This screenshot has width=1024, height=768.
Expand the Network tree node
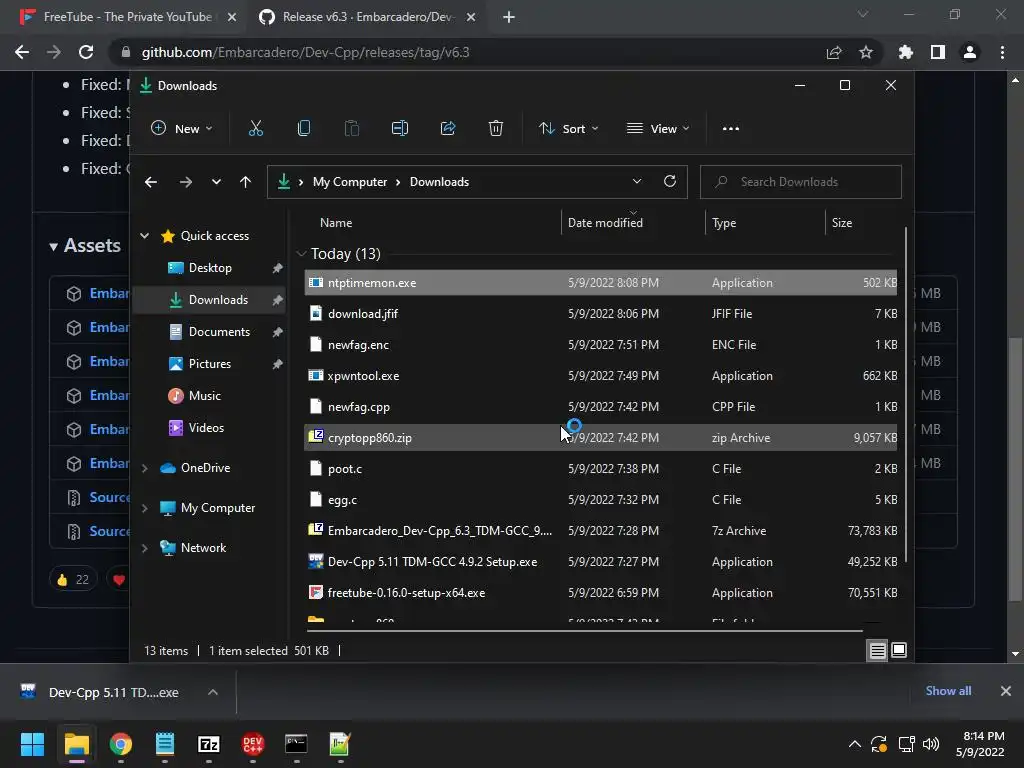(144, 548)
